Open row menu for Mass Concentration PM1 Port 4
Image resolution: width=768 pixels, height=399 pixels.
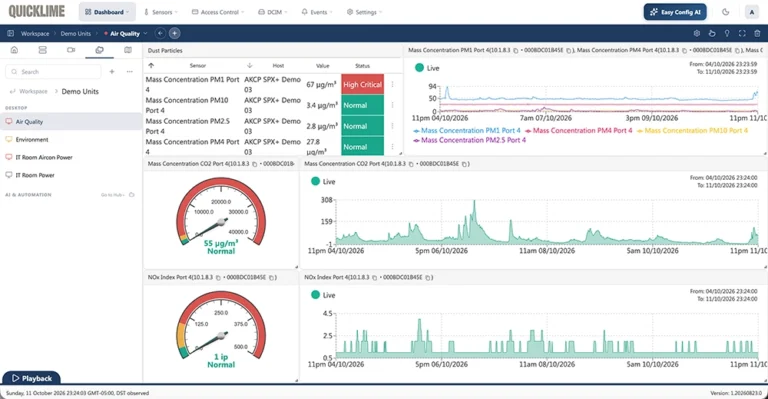point(392,84)
